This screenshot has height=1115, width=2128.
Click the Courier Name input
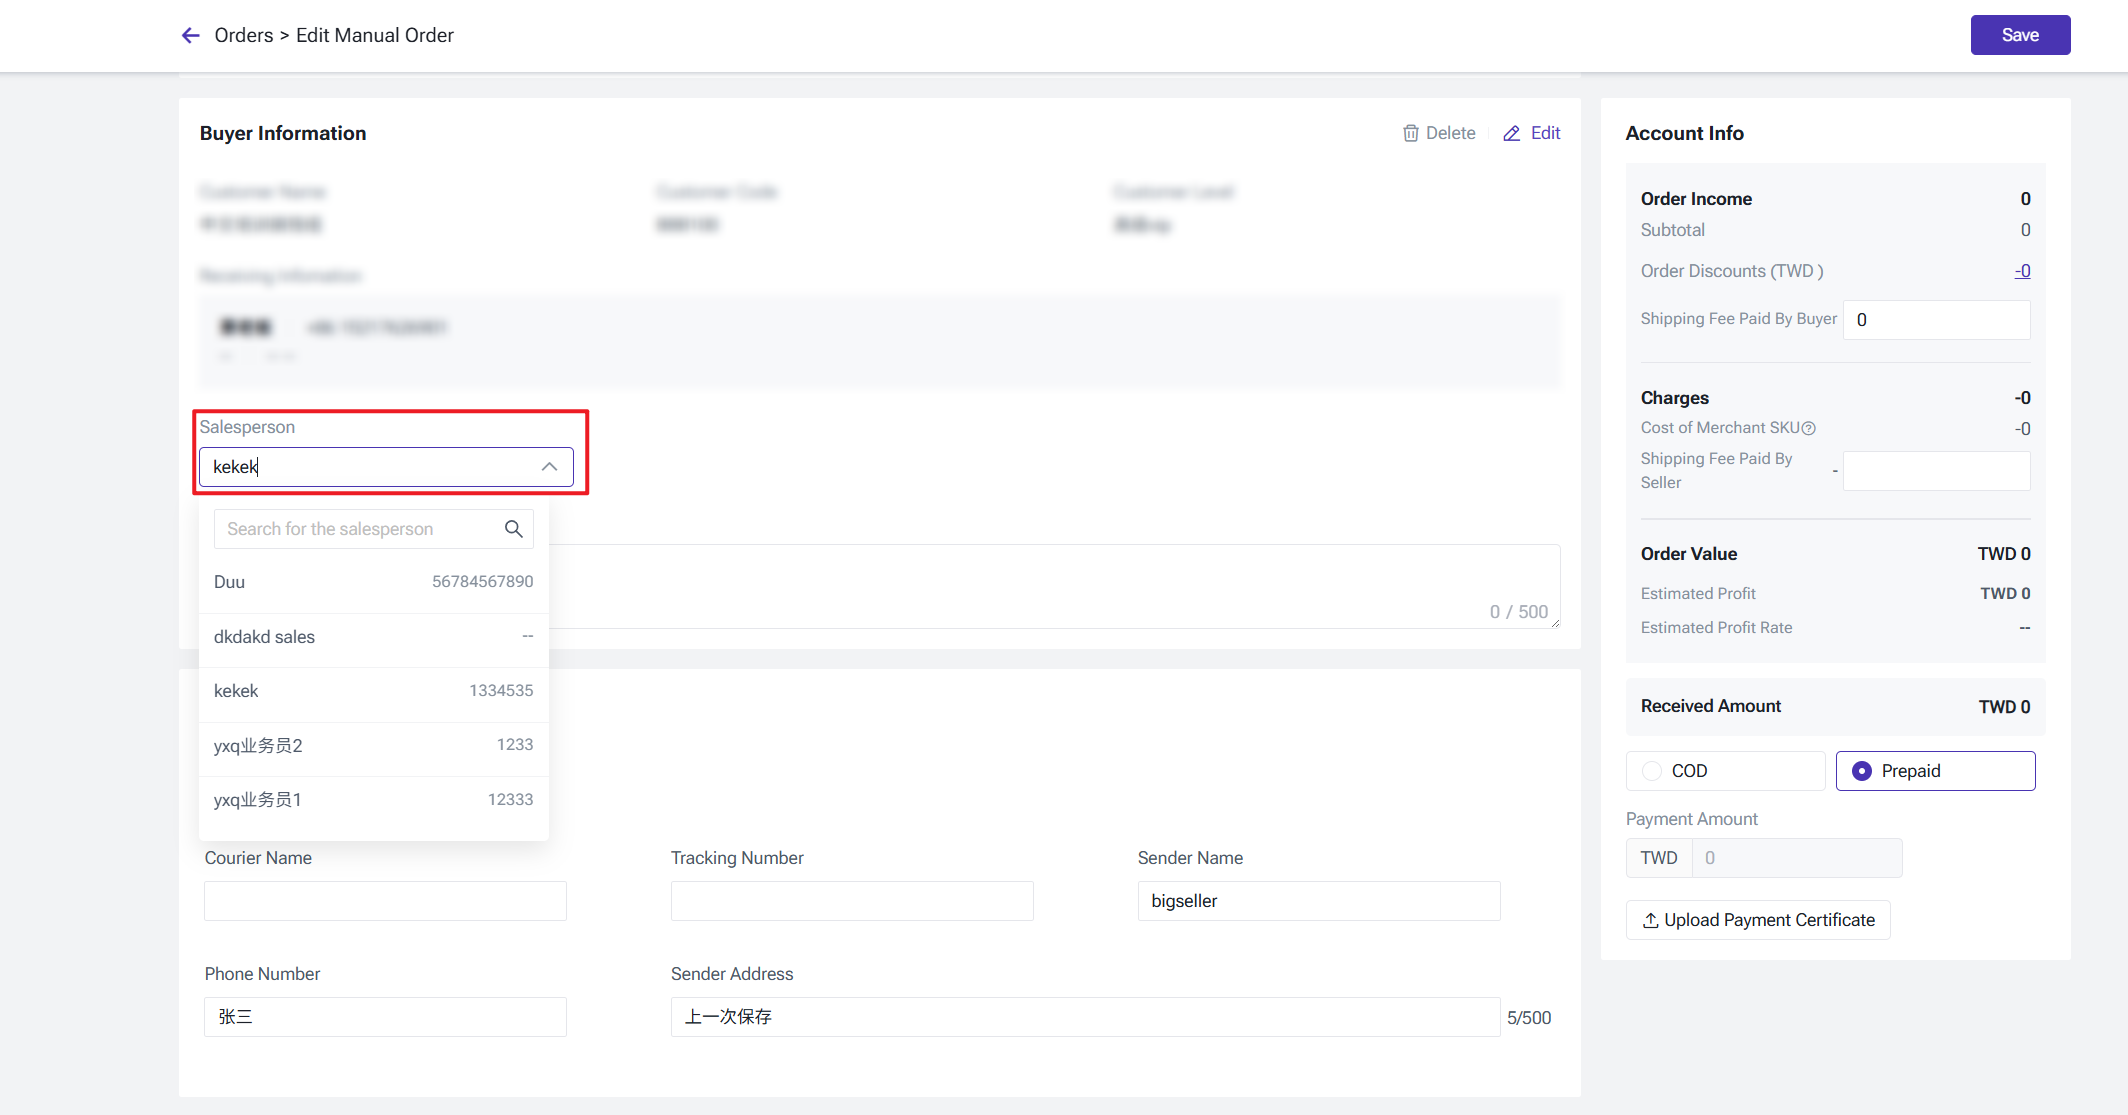(385, 901)
